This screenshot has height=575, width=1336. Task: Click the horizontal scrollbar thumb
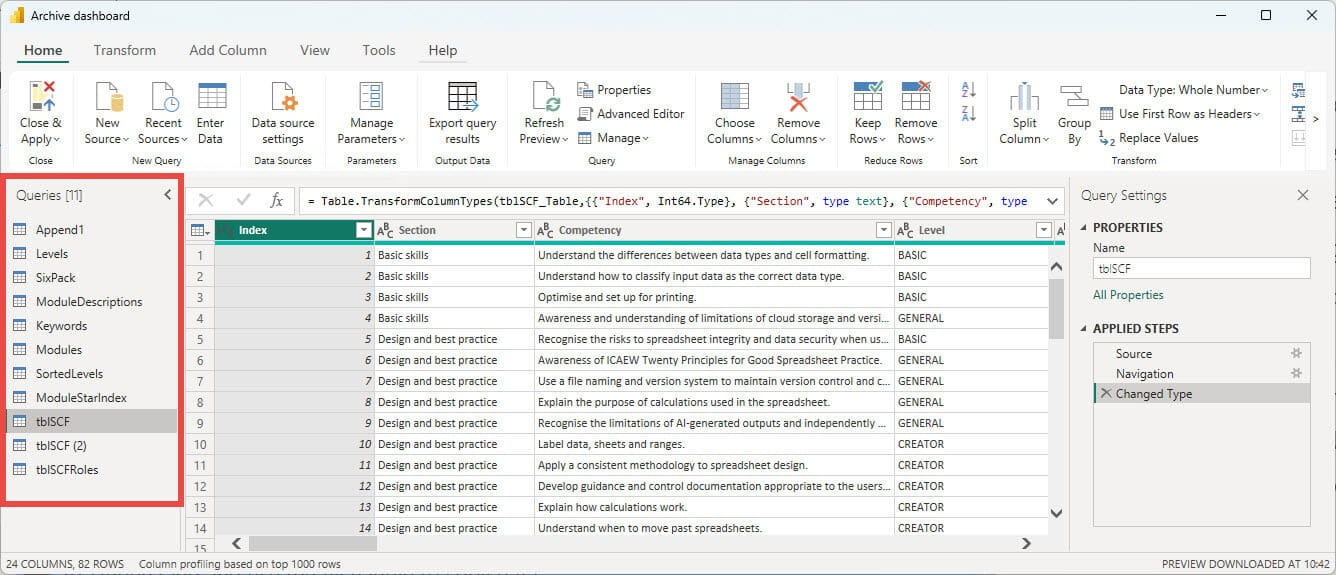[312, 543]
